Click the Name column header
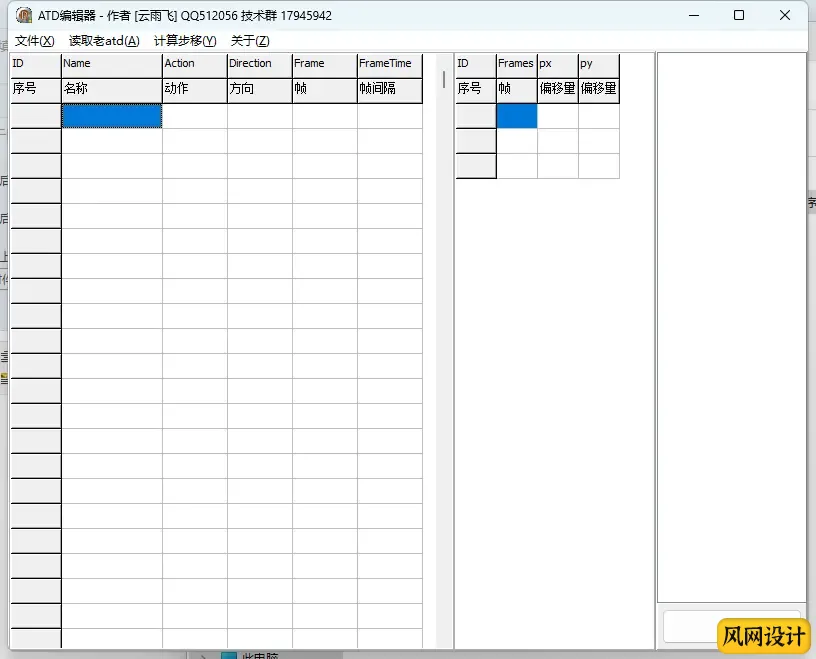This screenshot has width=816, height=659. click(x=111, y=64)
